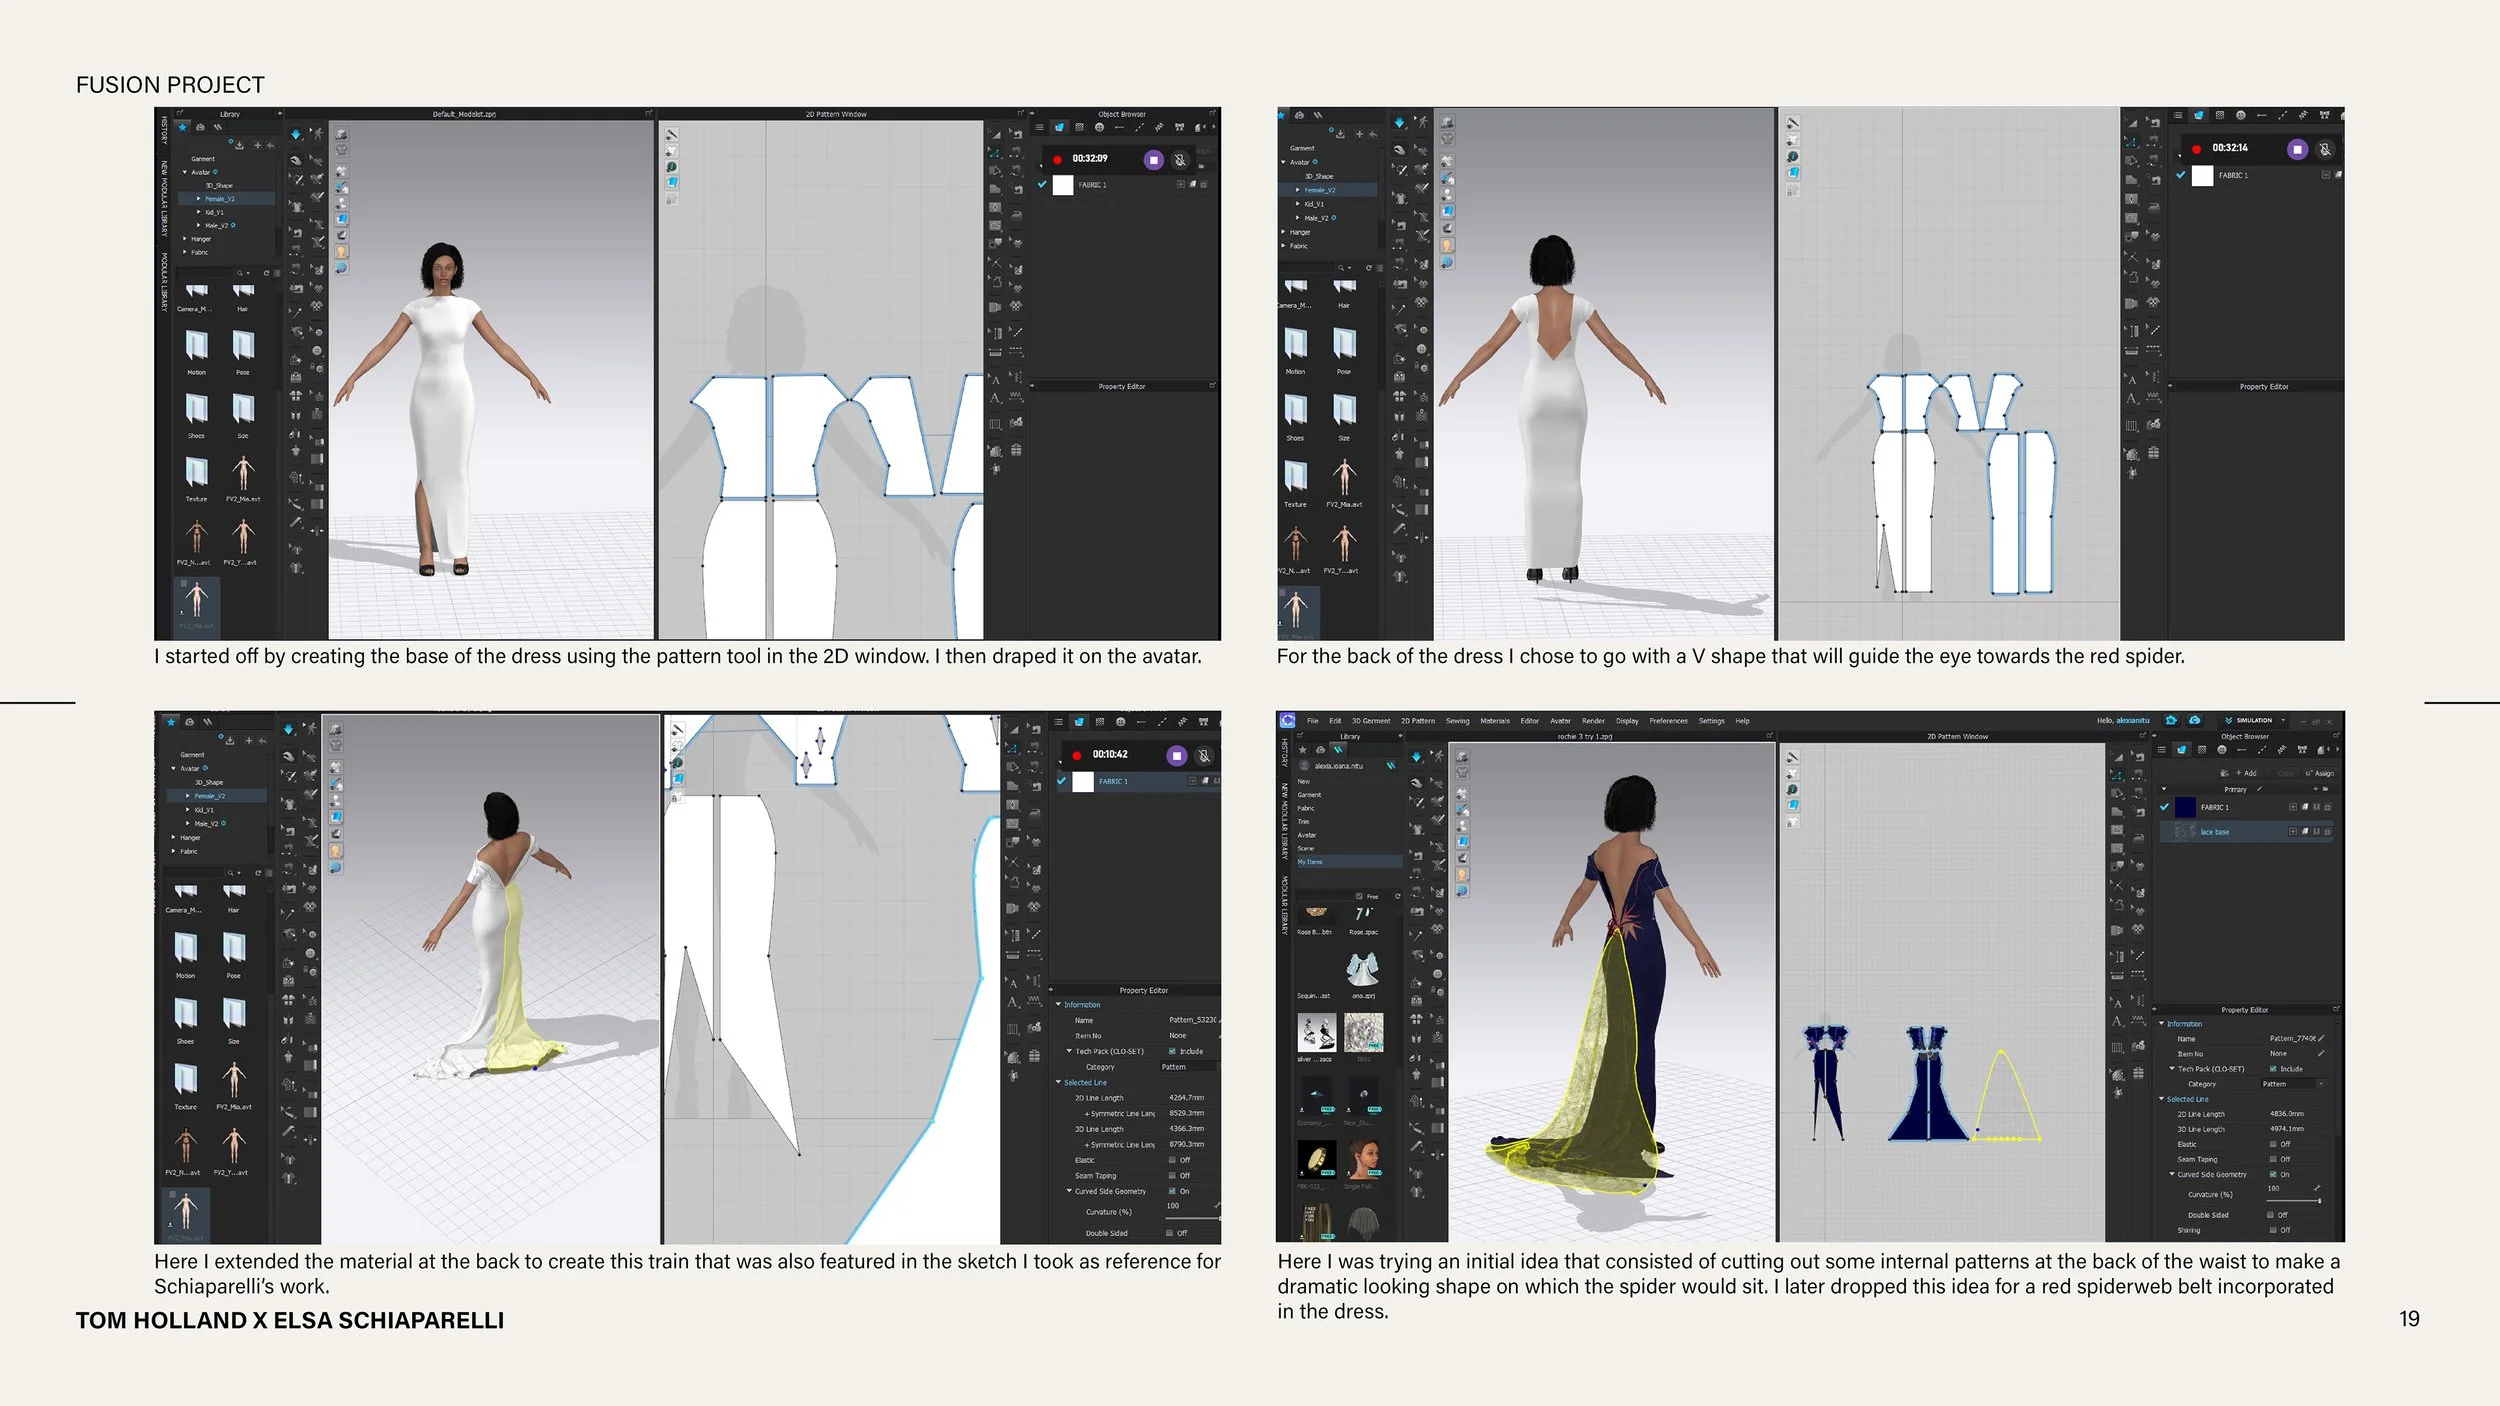
Task: Click purple stop button beside 00:32:14 timer
Action: [x=2297, y=149]
